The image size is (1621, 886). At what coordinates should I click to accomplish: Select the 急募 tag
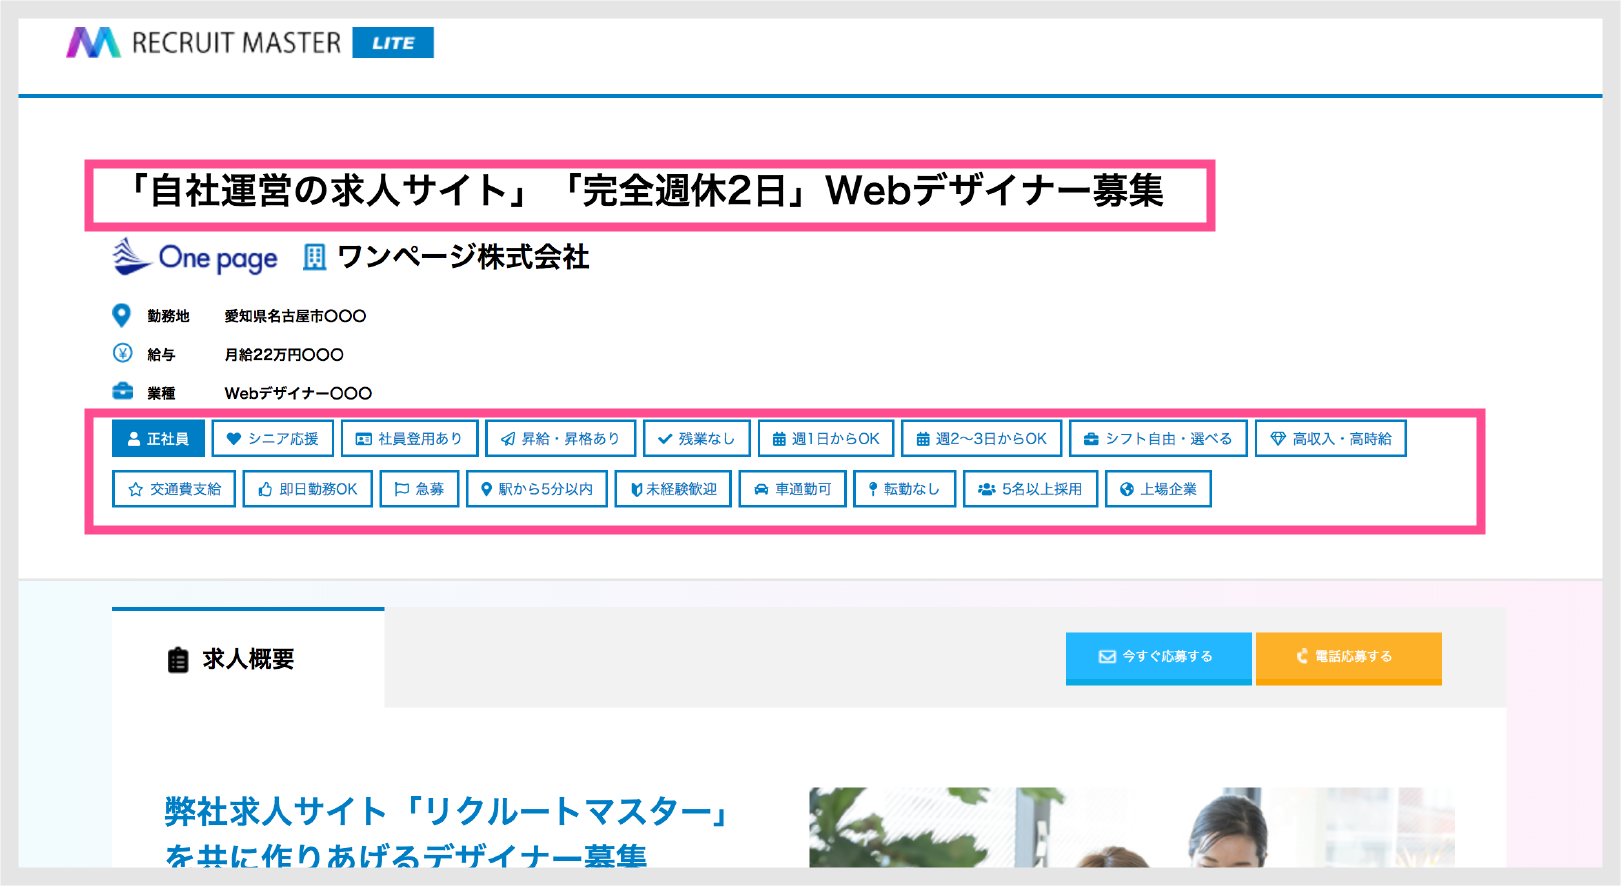point(419,489)
